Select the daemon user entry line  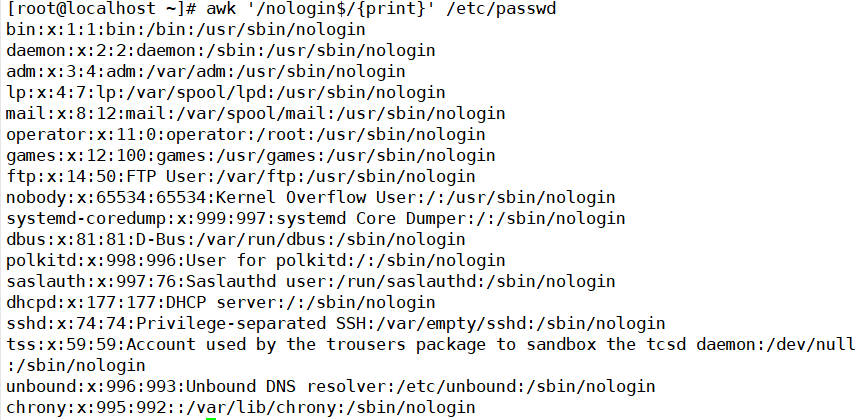click(221, 51)
